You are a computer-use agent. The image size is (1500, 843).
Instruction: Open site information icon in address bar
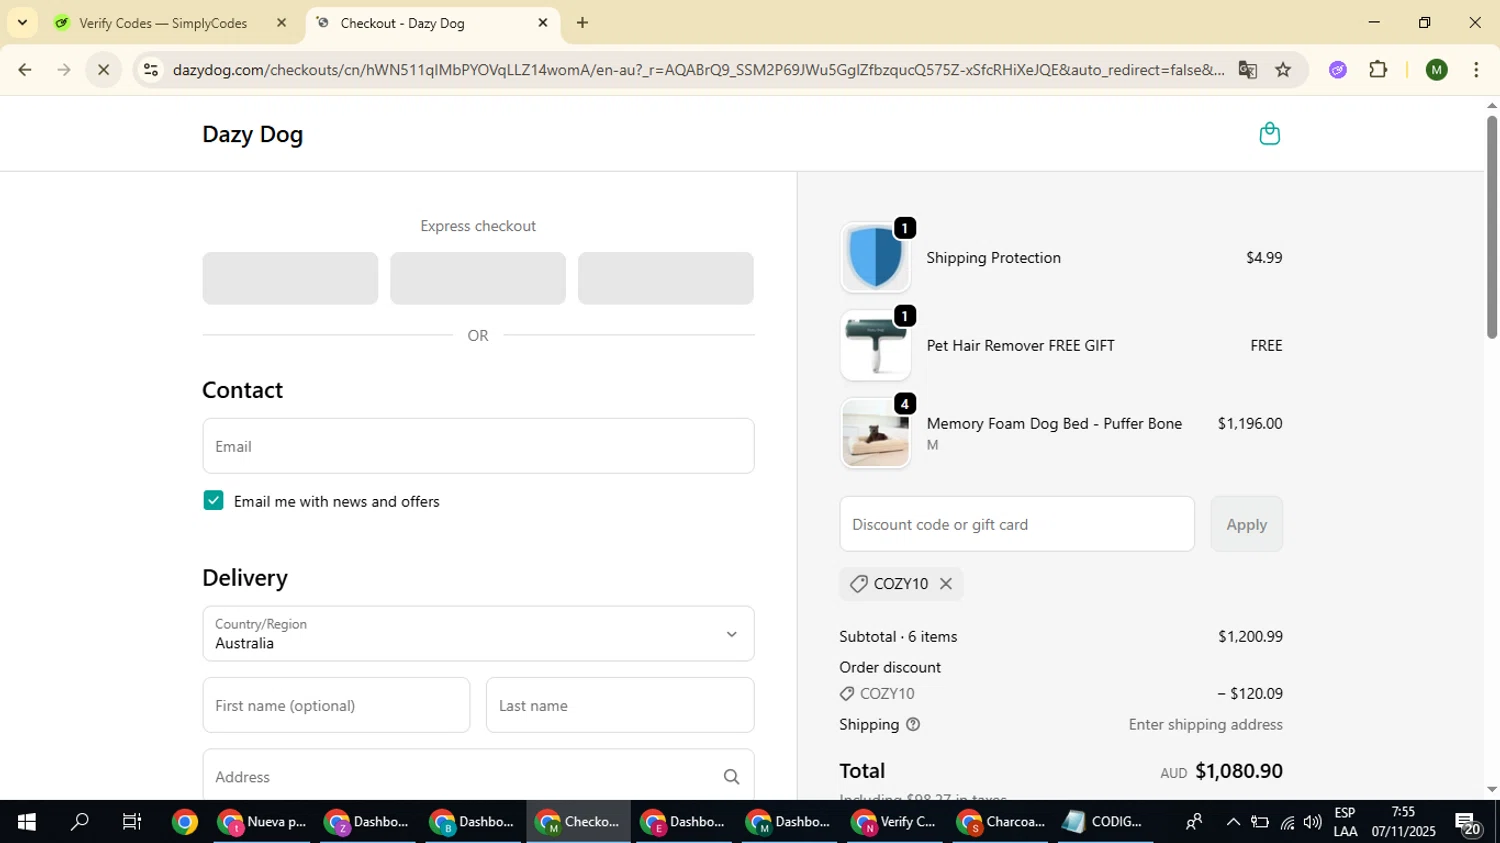click(150, 70)
